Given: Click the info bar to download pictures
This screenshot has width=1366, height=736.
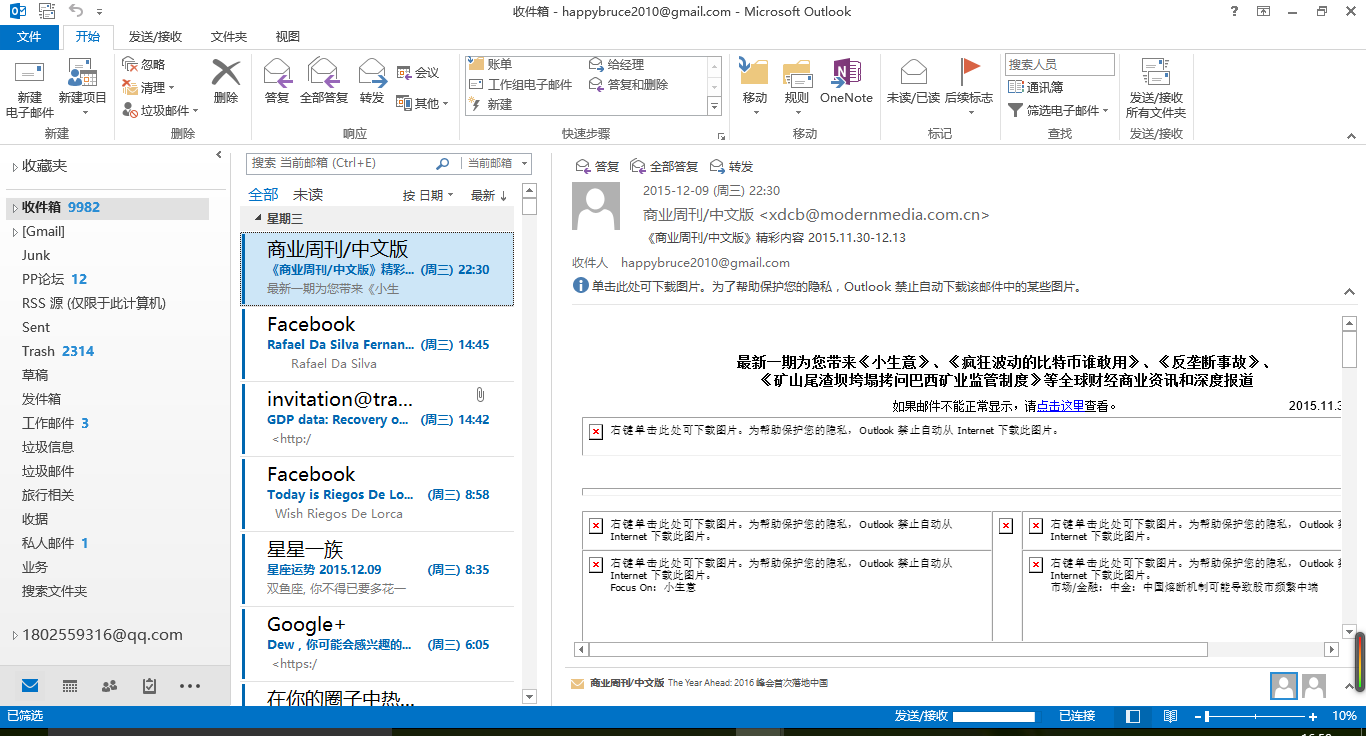Looking at the screenshot, I should click(x=835, y=287).
